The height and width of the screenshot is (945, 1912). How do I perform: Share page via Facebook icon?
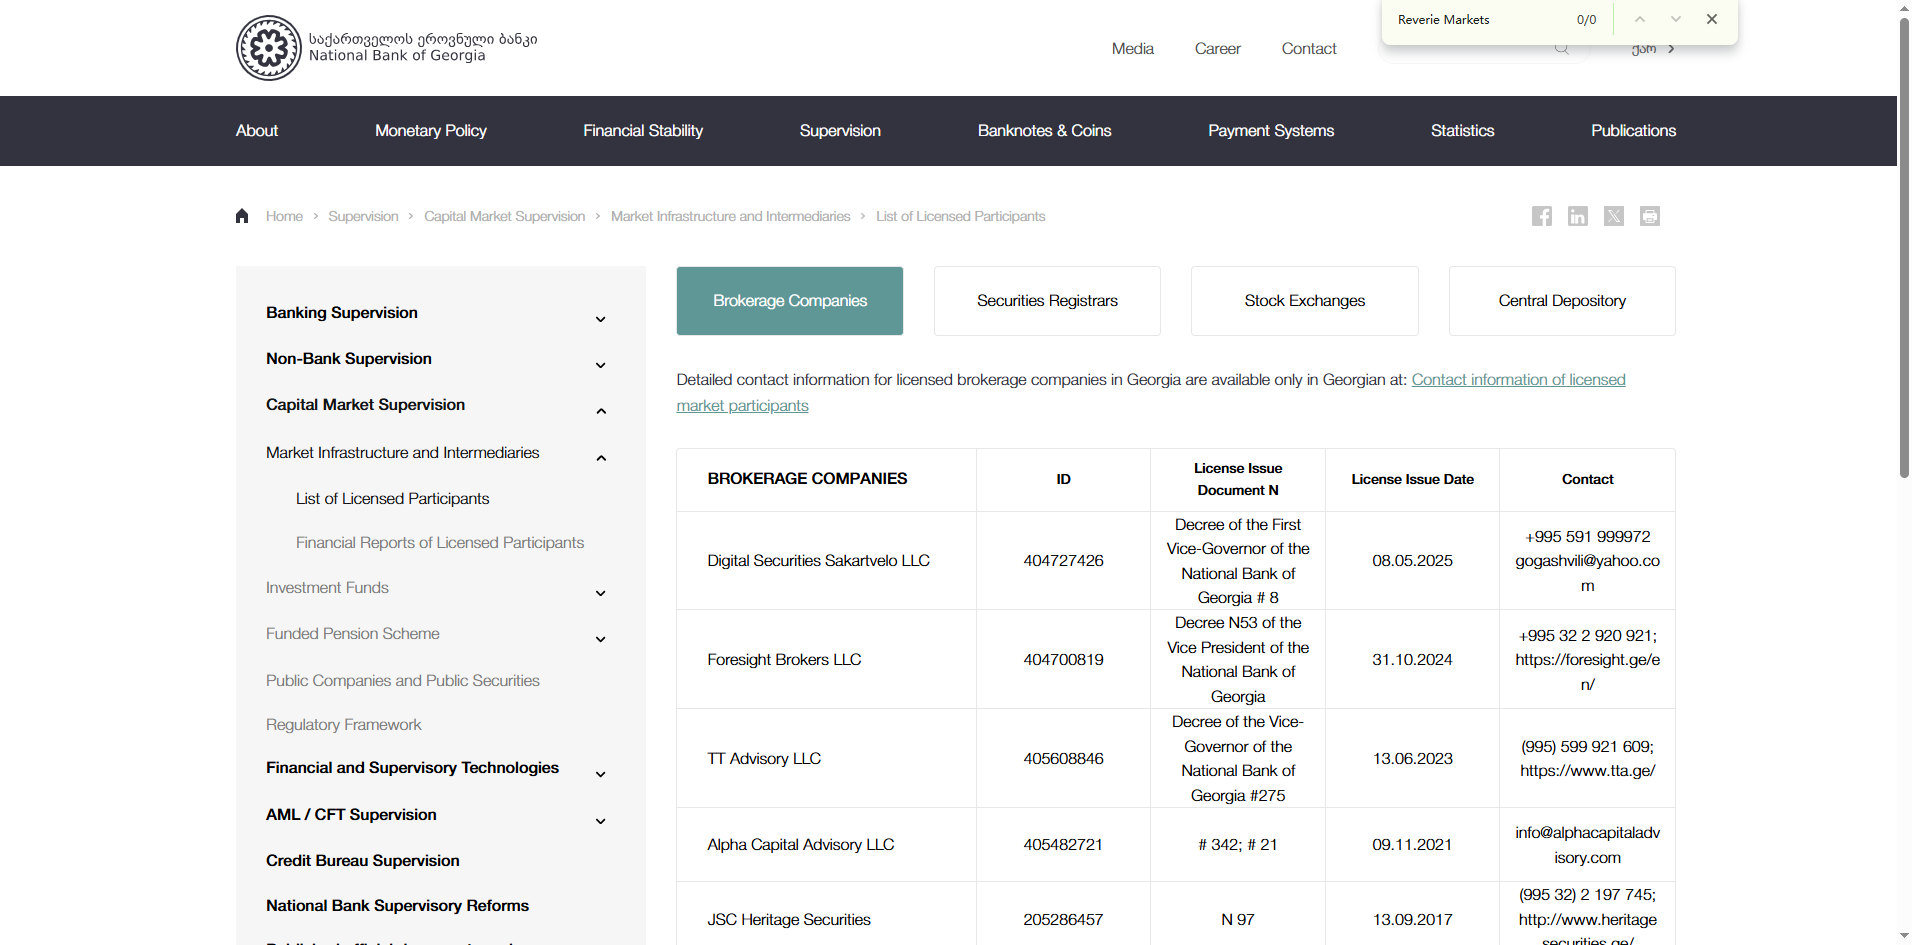tap(1541, 216)
